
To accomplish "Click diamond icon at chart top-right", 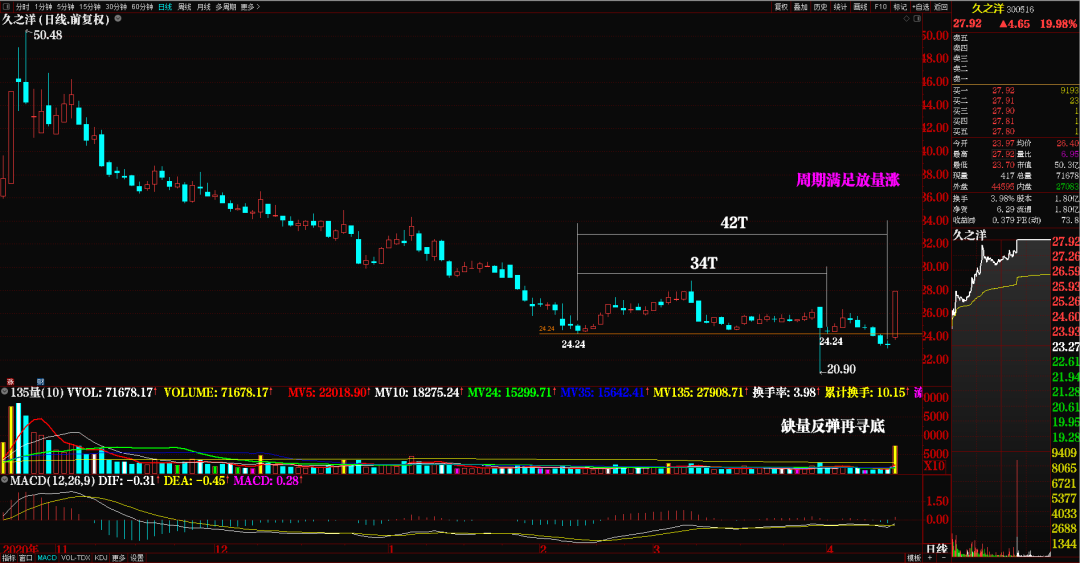I will click(x=906, y=19).
